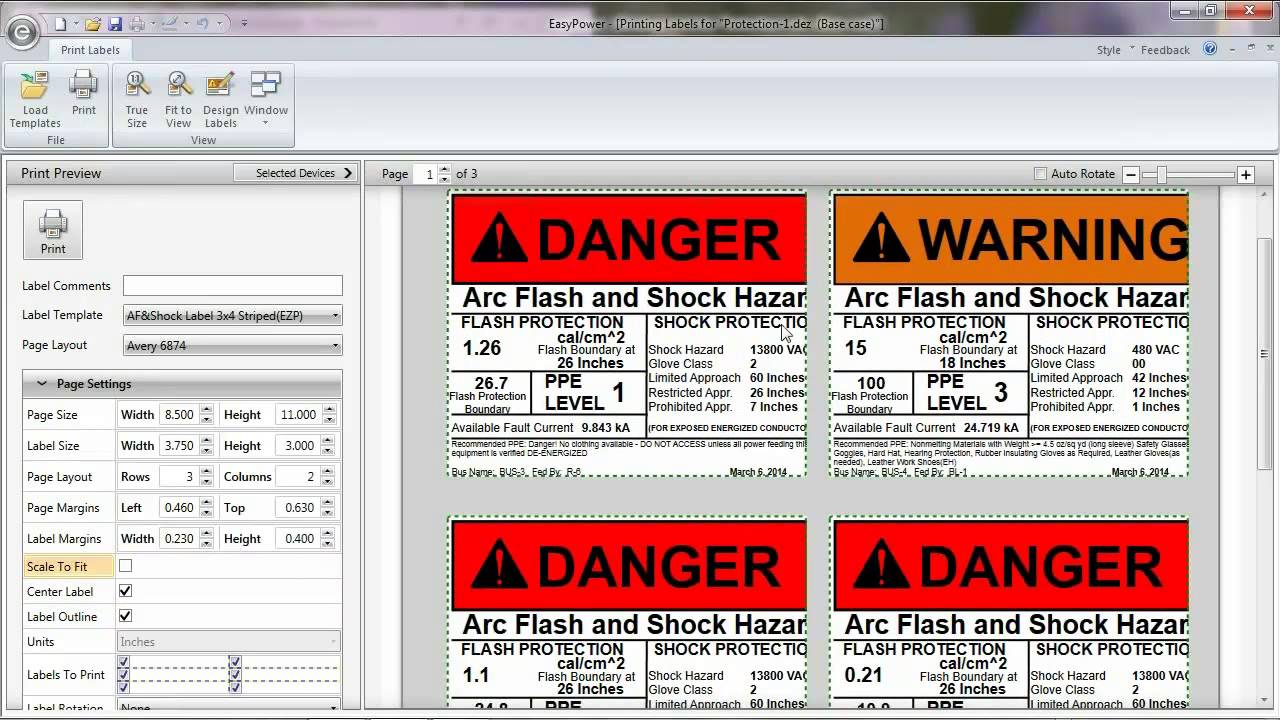Toggle first-row second-column Labels To Print checkbox
The height and width of the screenshot is (720, 1280).
pyautogui.click(x=235, y=662)
